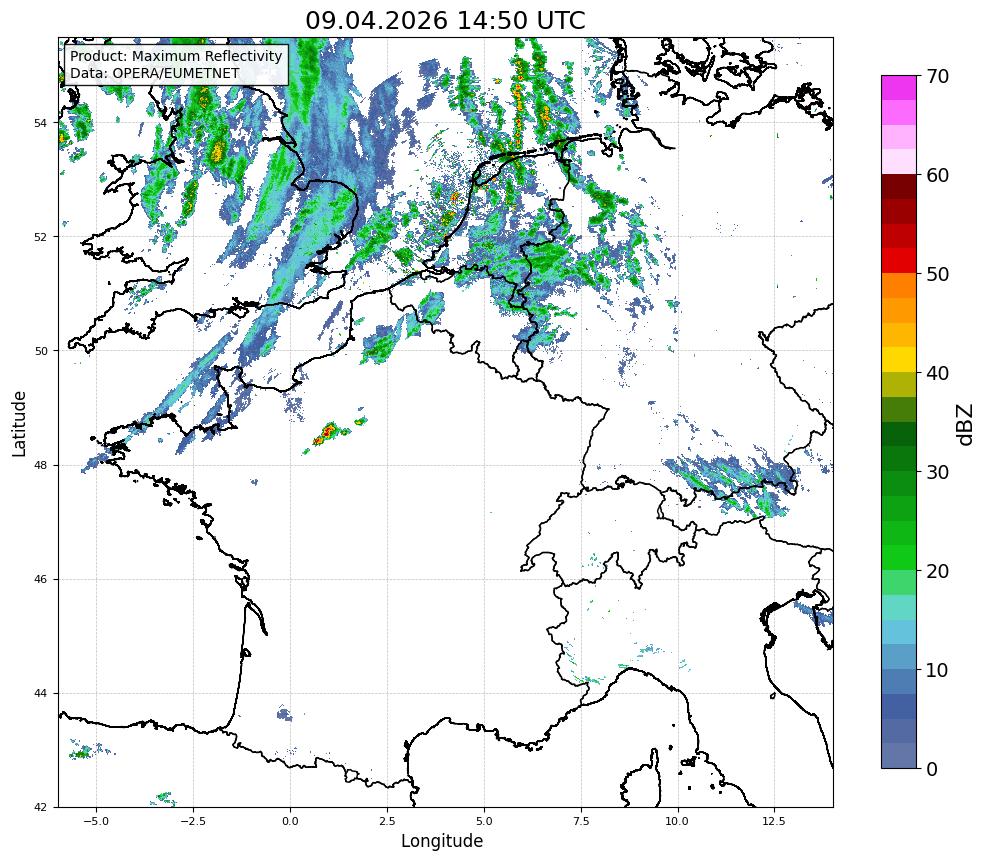The image size is (985, 860).
Task: Click the colorbar tick label 50
Action: pyautogui.click(x=937, y=274)
